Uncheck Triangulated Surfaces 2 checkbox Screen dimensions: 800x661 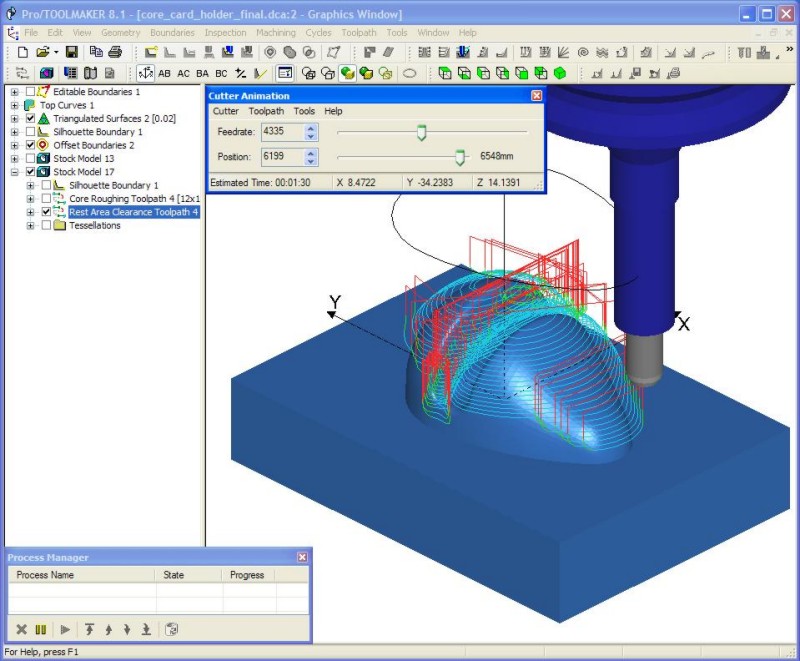click(x=31, y=118)
